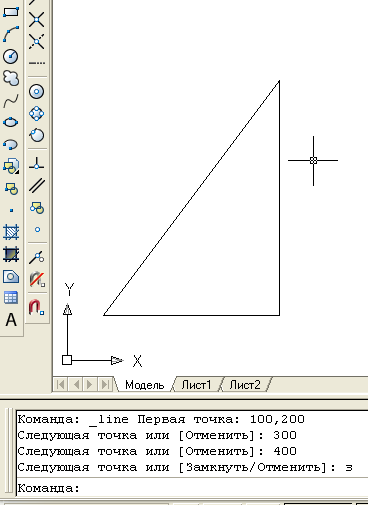Switch to the Лист1 layout tab
Image resolution: width=368 pixels, height=505 pixels.
pyautogui.click(x=196, y=385)
